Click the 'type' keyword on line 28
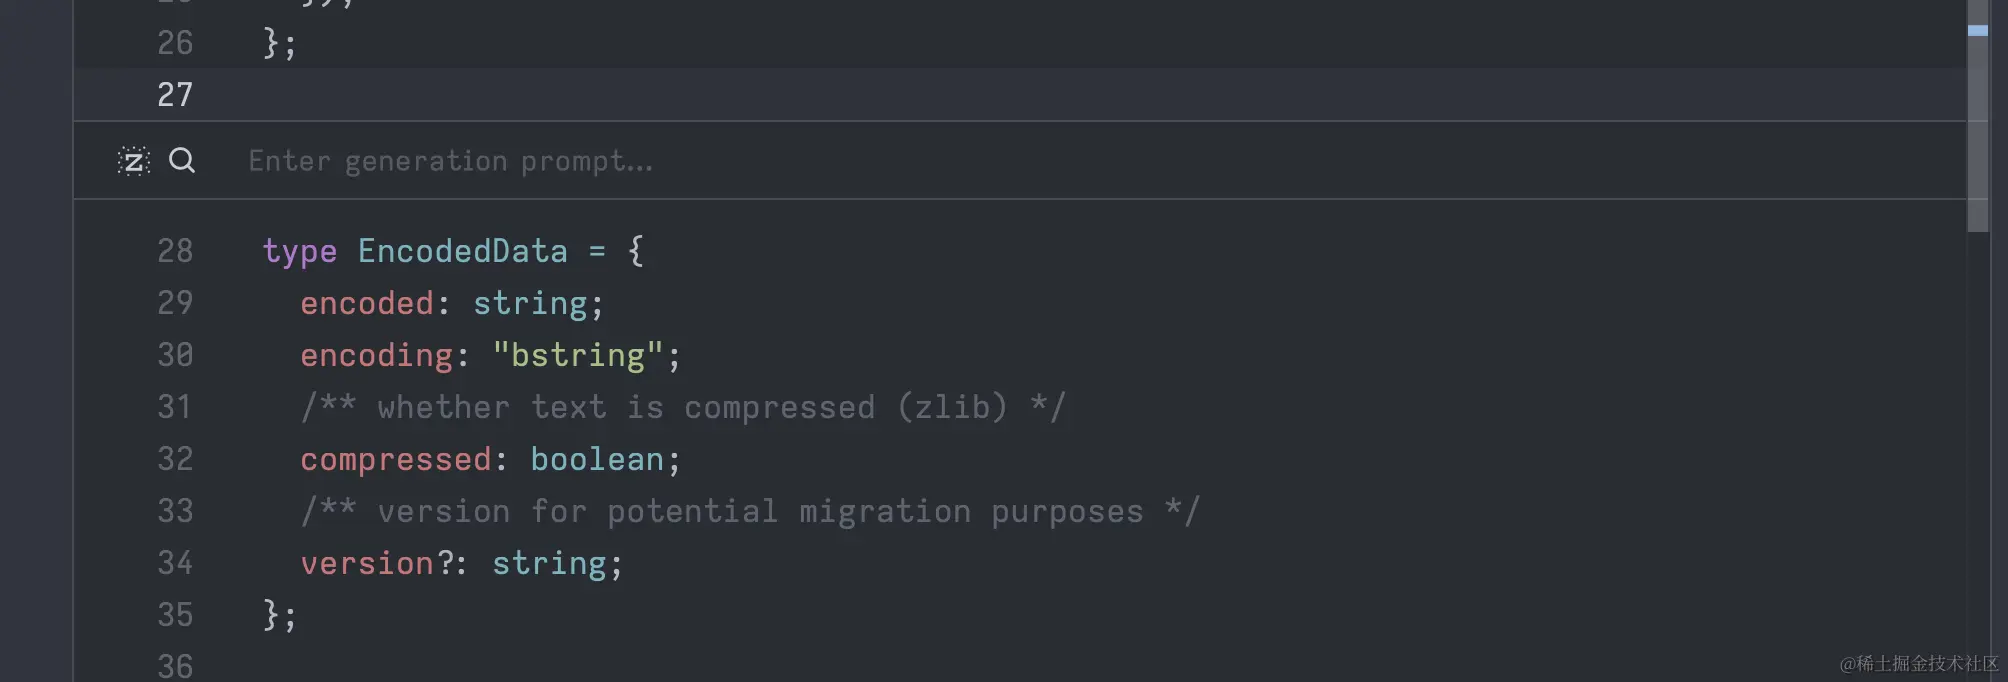Image resolution: width=2008 pixels, height=682 pixels. (299, 251)
